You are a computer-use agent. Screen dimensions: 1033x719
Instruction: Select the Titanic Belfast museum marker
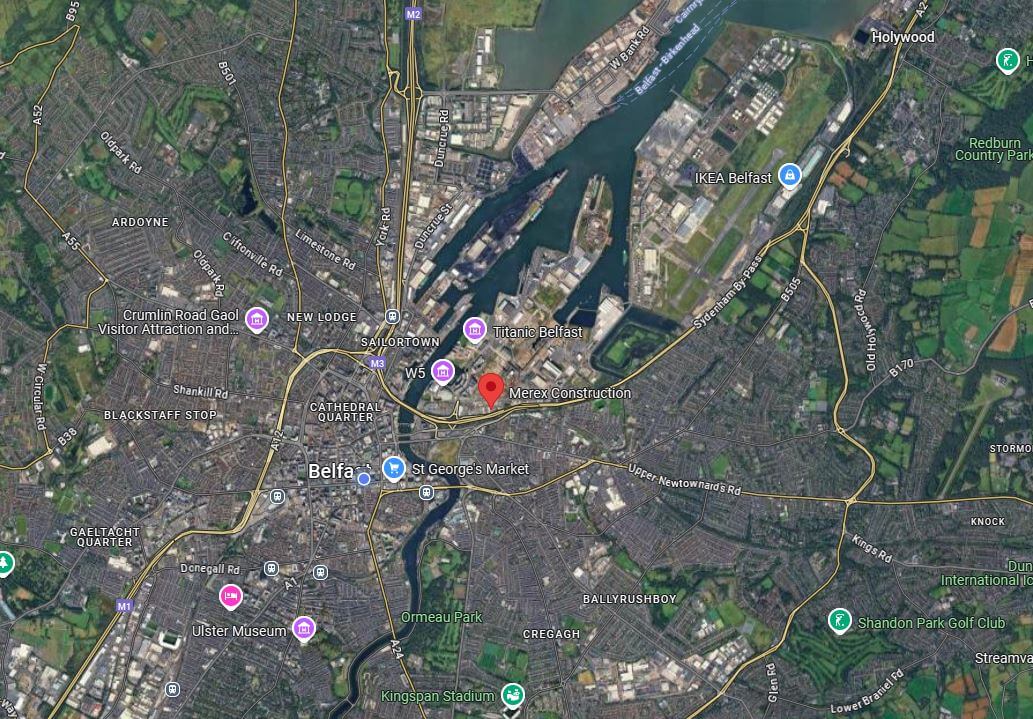[x=474, y=330]
